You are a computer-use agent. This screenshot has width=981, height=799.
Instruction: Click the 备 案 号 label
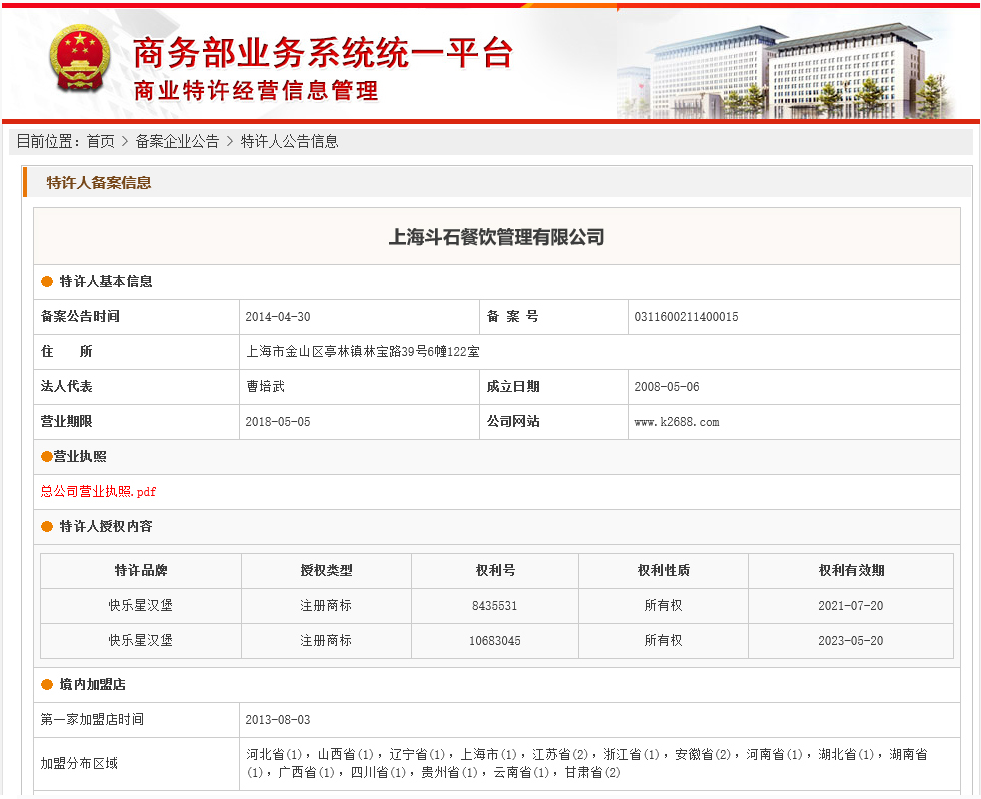point(512,317)
